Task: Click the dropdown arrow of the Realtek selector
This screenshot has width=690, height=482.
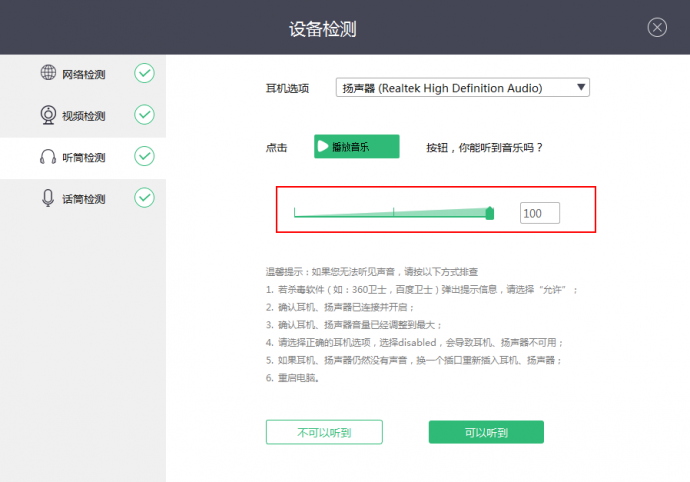Action: pyautogui.click(x=581, y=88)
